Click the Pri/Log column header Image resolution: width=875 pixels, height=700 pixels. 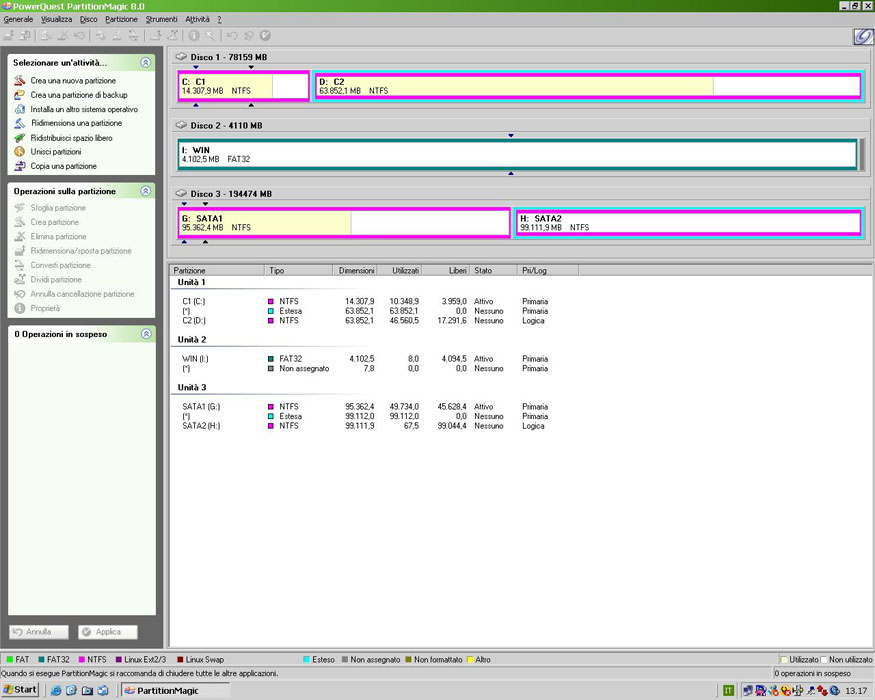pyautogui.click(x=547, y=270)
